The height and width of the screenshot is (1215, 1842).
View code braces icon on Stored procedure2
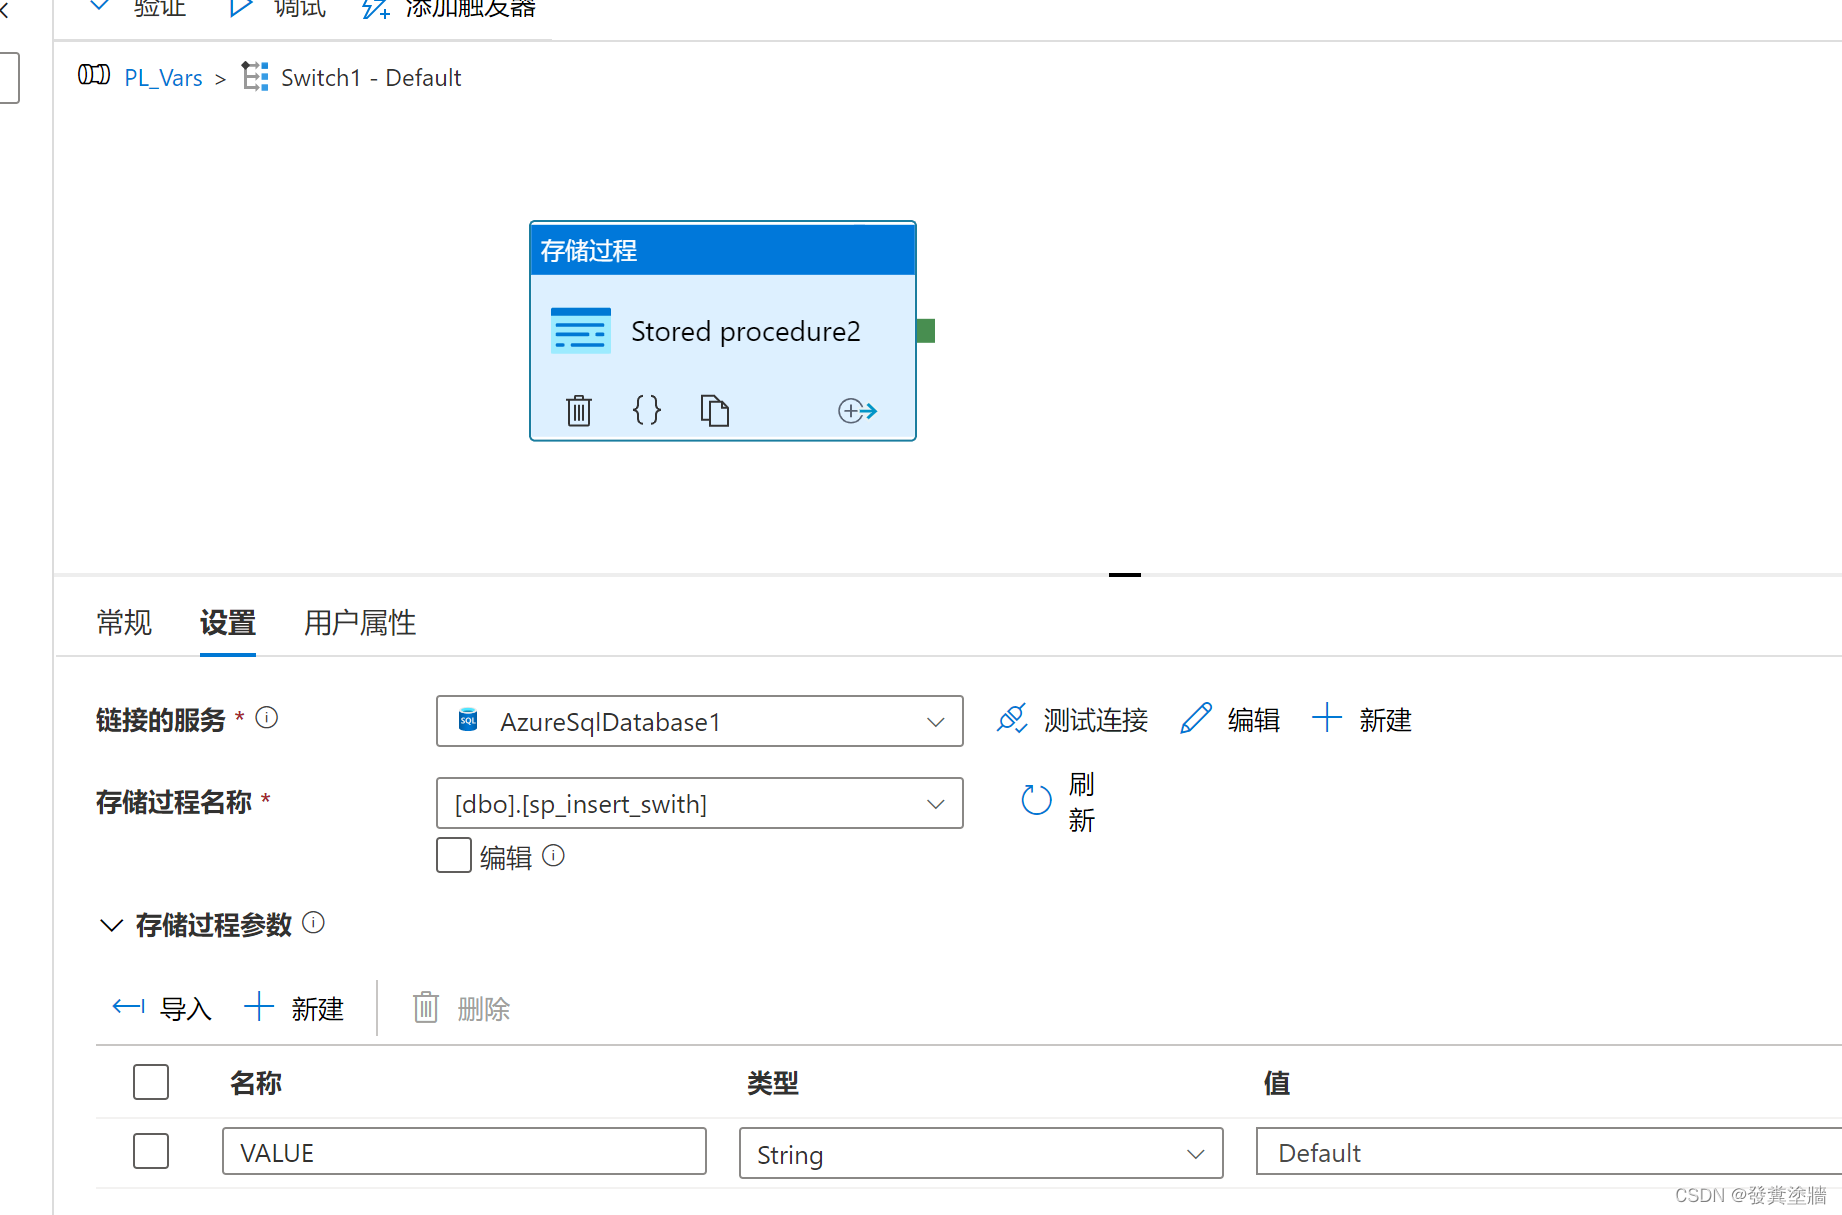point(647,410)
